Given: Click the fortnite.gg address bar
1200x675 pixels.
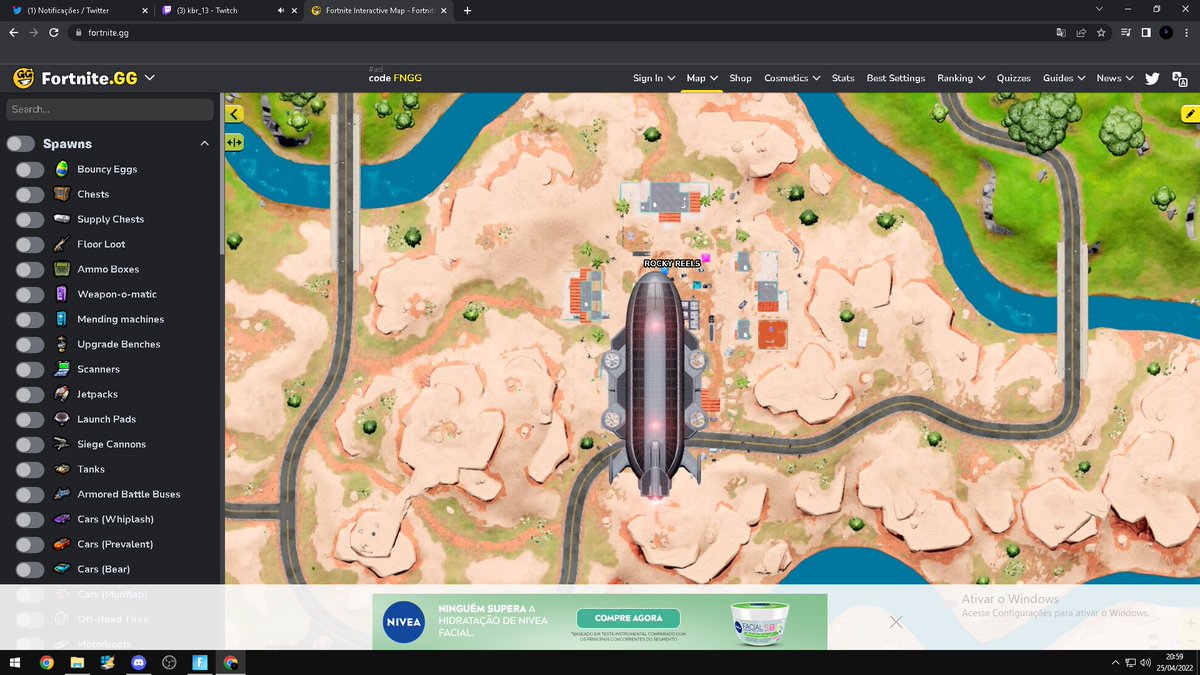Looking at the screenshot, I should click(560, 32).
